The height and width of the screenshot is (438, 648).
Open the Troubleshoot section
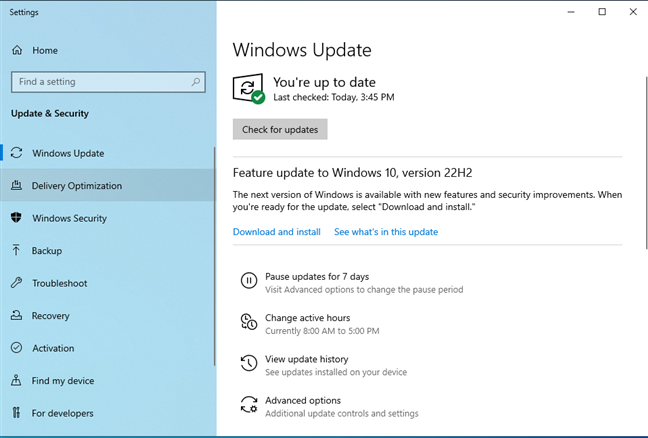coord(107,283)
